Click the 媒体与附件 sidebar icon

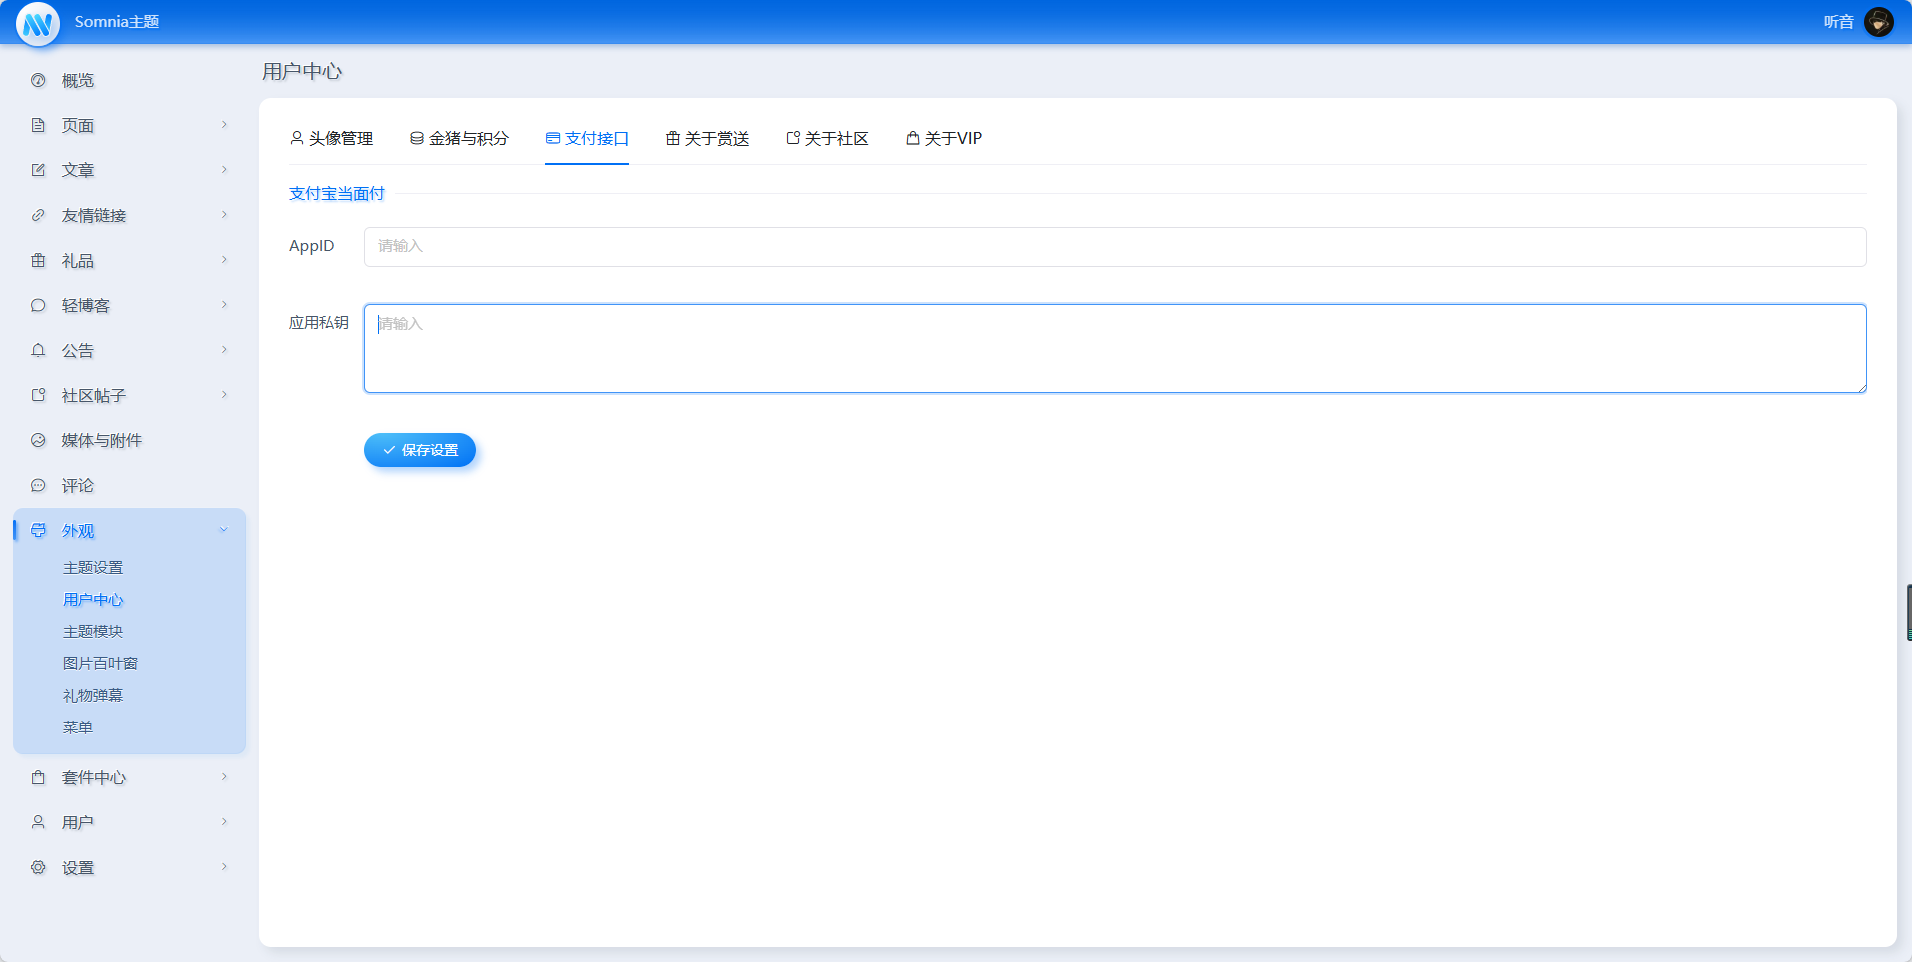[x=38, y=441]
